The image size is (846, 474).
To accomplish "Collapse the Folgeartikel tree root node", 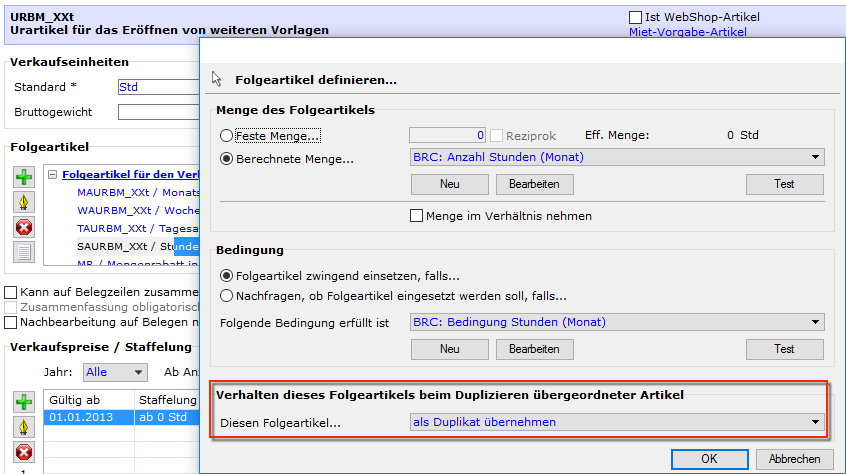I will 52,174.
